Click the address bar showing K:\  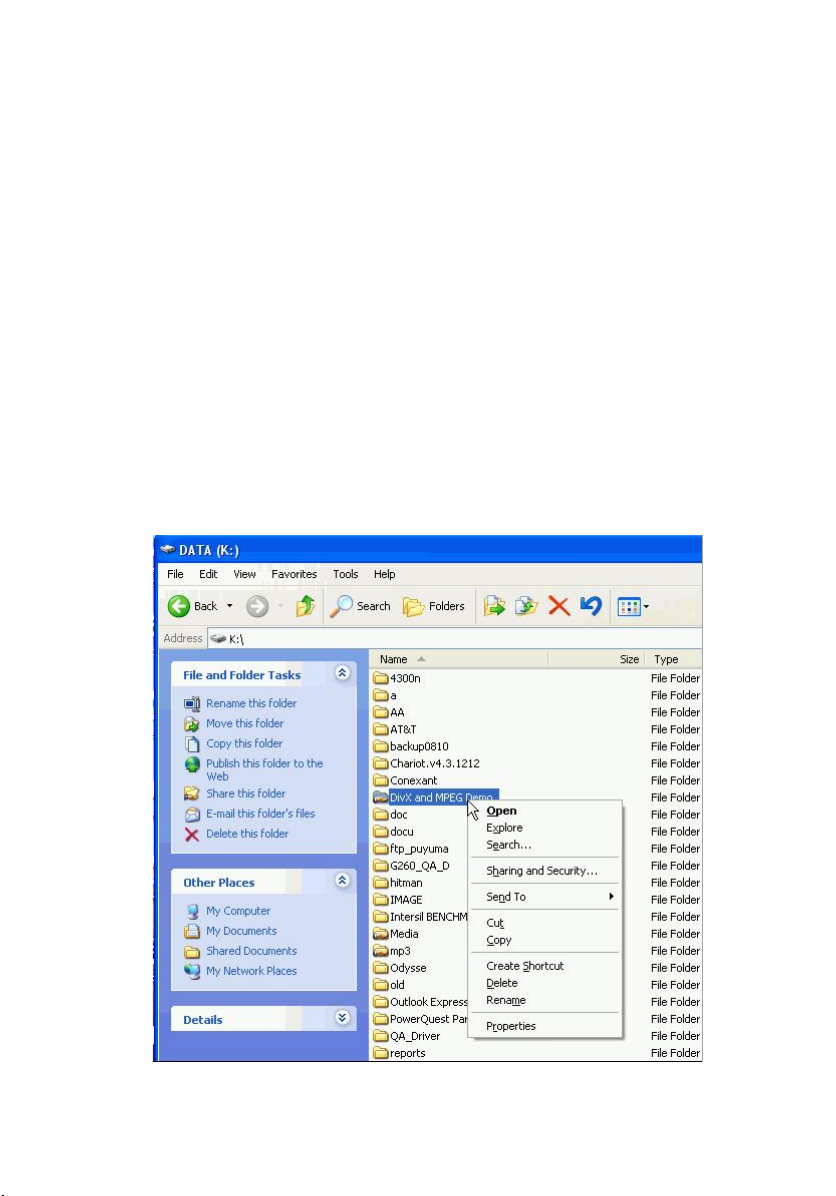tap(455, 638)
